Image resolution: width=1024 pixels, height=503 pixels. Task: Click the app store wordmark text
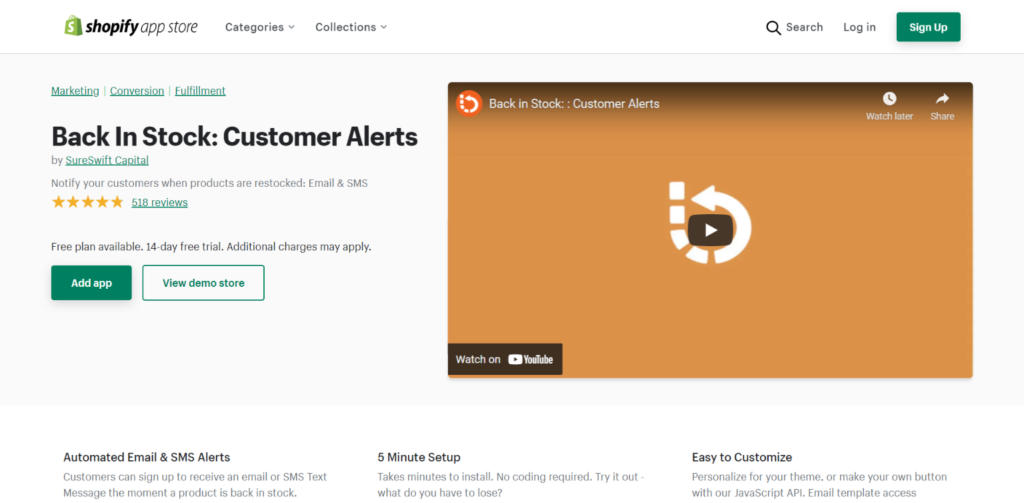pos(168,27)
